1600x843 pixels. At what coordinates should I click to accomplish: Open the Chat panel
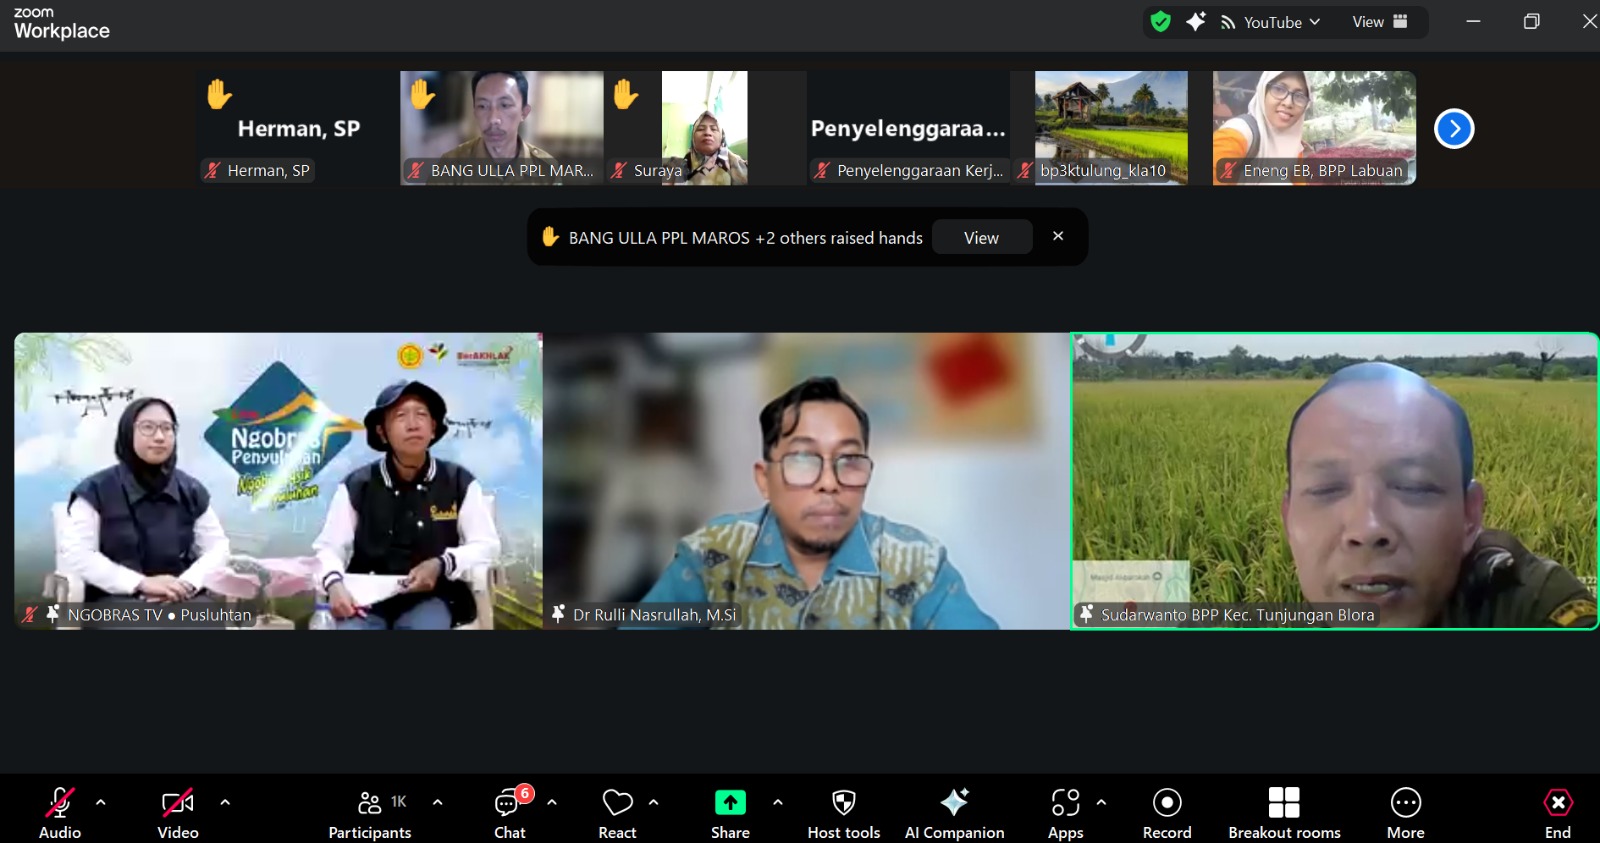[x=510, y=812]
